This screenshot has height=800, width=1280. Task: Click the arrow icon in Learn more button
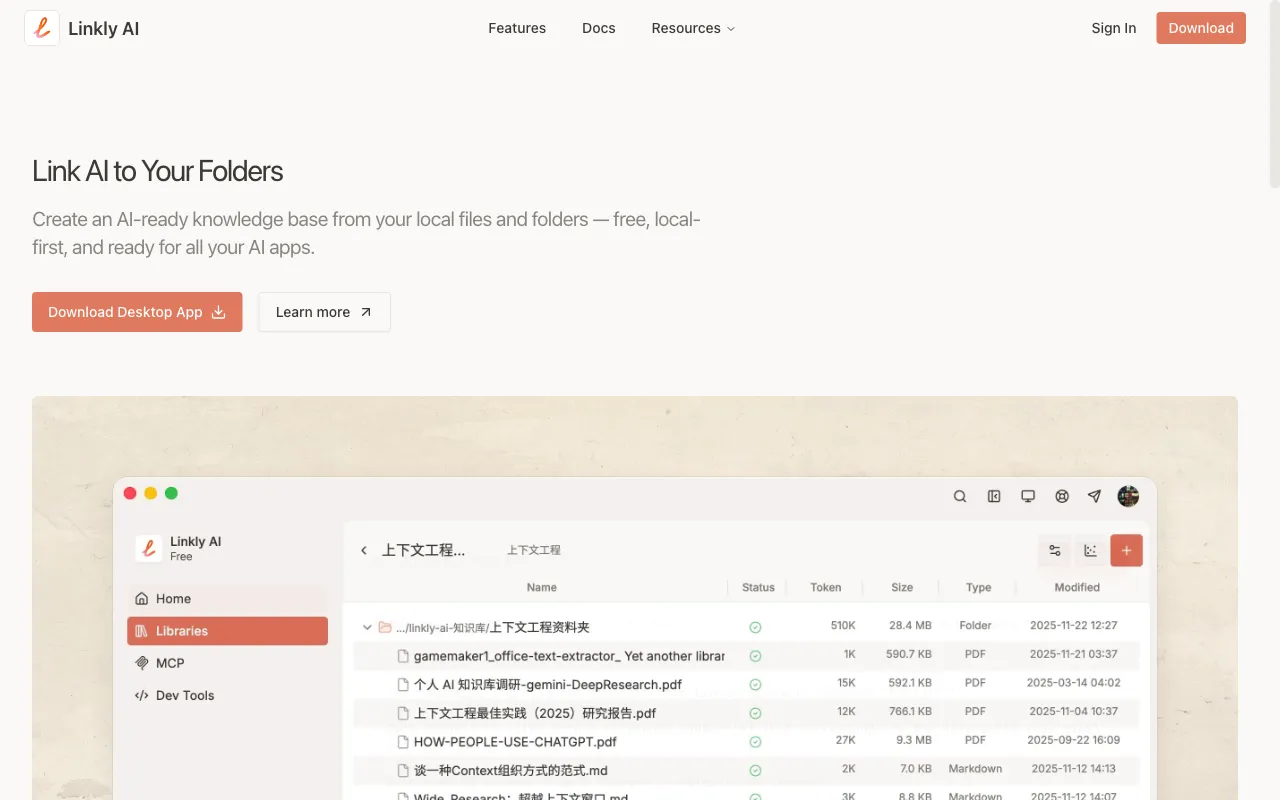[x=366, y=312]
